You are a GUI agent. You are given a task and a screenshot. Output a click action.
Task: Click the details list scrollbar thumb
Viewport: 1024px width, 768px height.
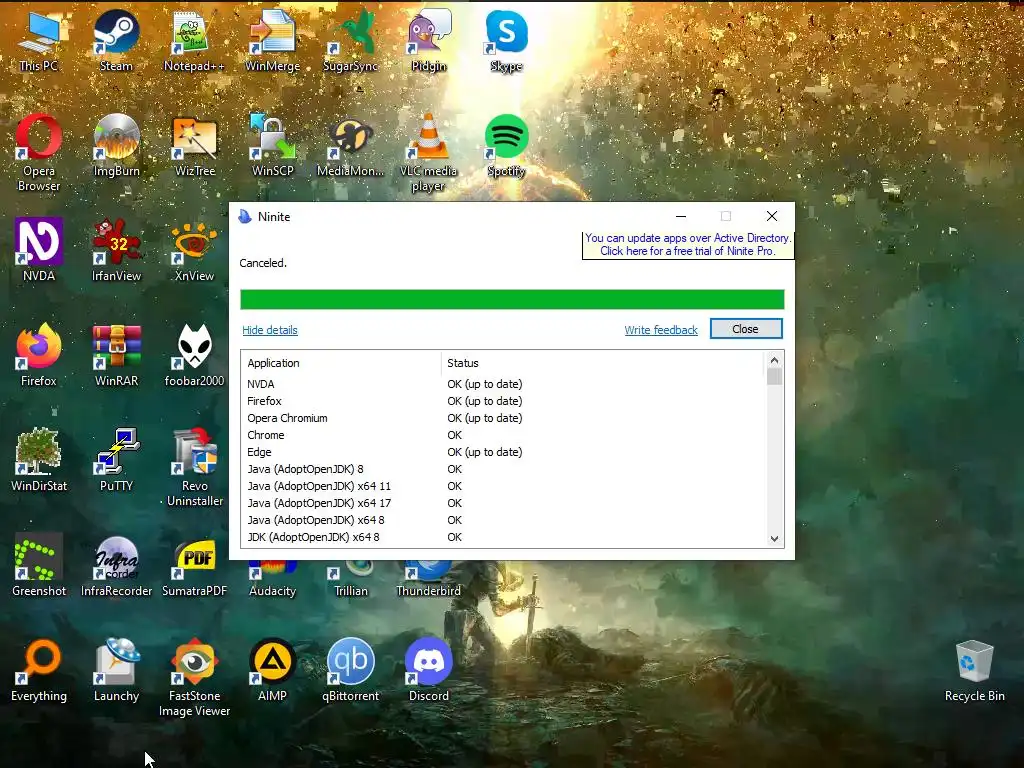775,377
